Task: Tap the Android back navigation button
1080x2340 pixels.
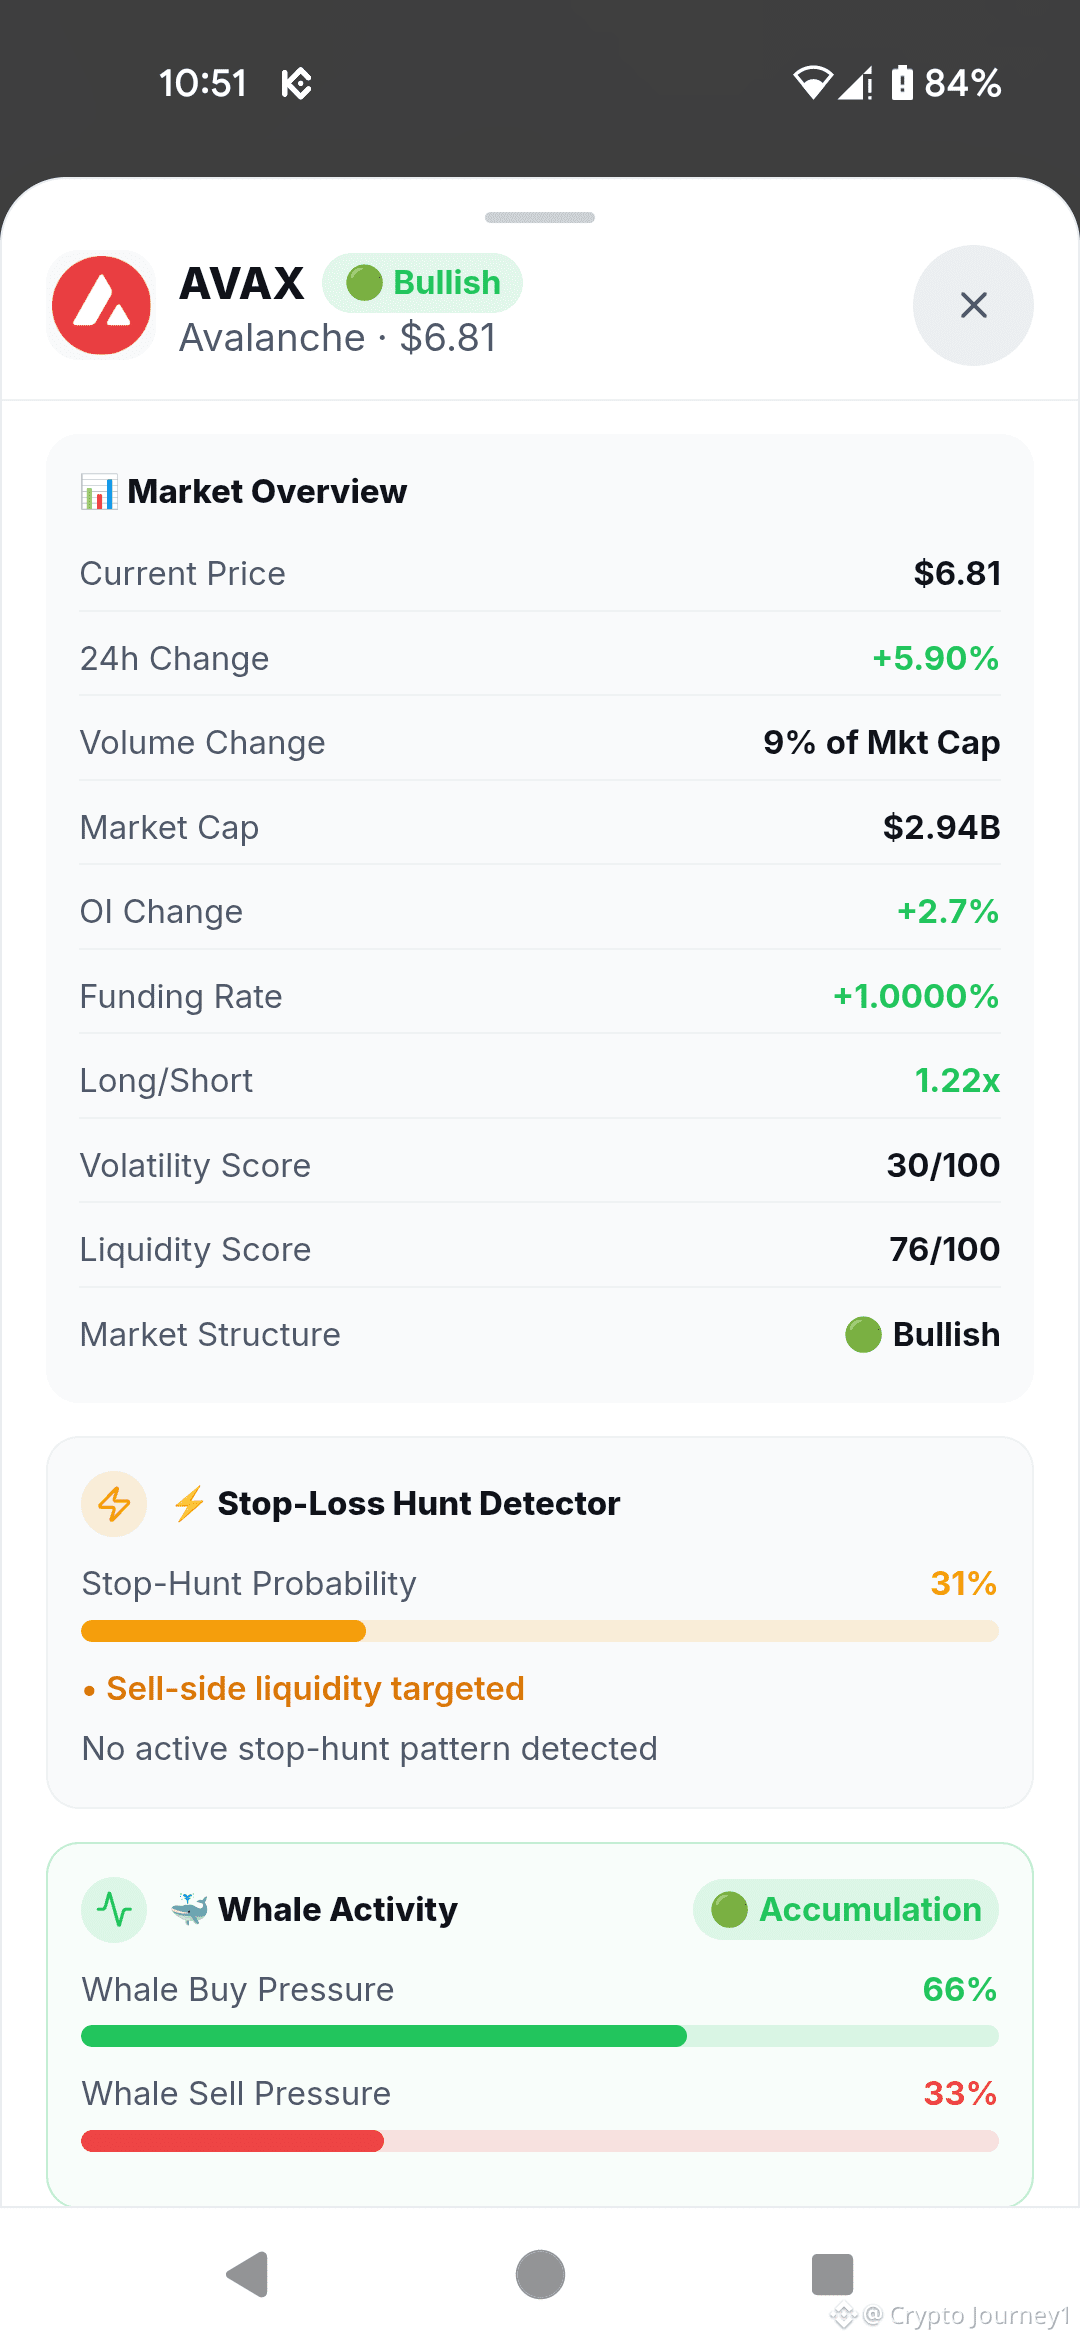Action: tap(247, 2275)
